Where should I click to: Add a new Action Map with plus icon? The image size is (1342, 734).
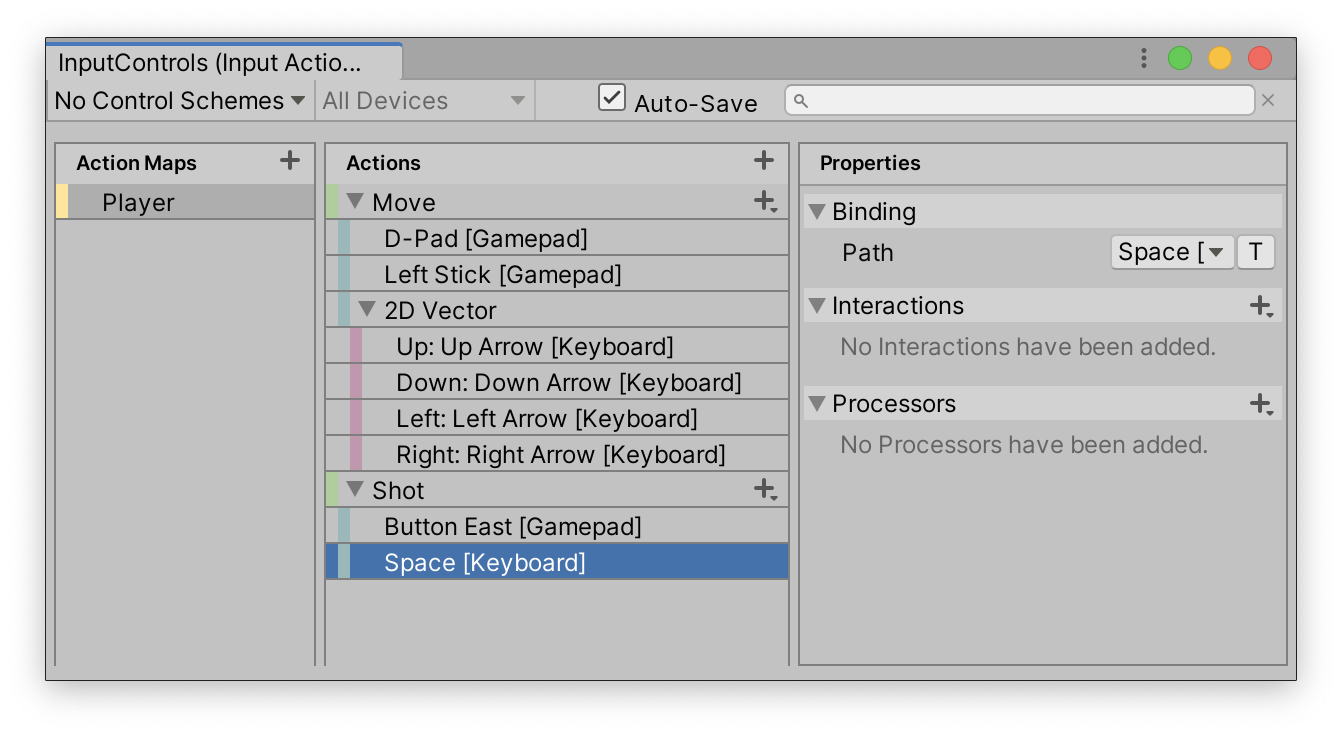(x=290, y=161)
